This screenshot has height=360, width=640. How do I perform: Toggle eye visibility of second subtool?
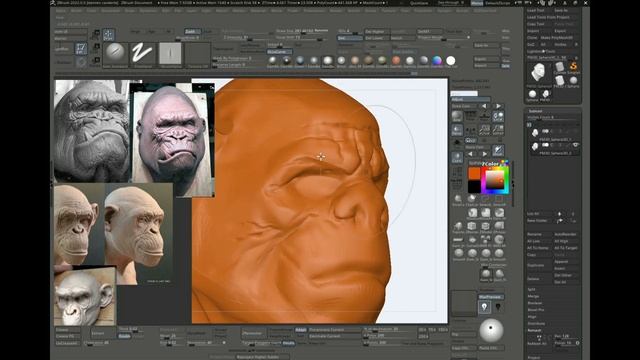pos(576,145)
